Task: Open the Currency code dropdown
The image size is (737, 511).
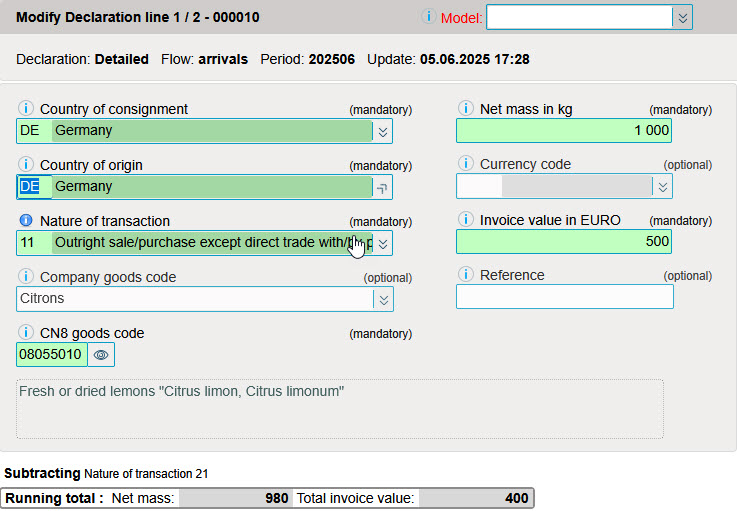Action: click(661, 187)
